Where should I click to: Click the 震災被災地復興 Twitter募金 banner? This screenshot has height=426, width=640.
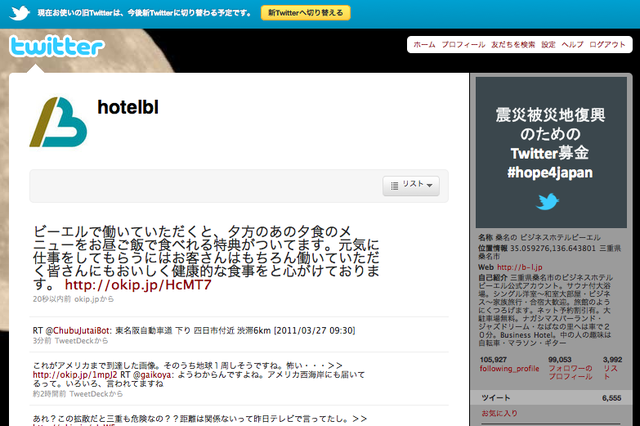[x=551, y=152]
